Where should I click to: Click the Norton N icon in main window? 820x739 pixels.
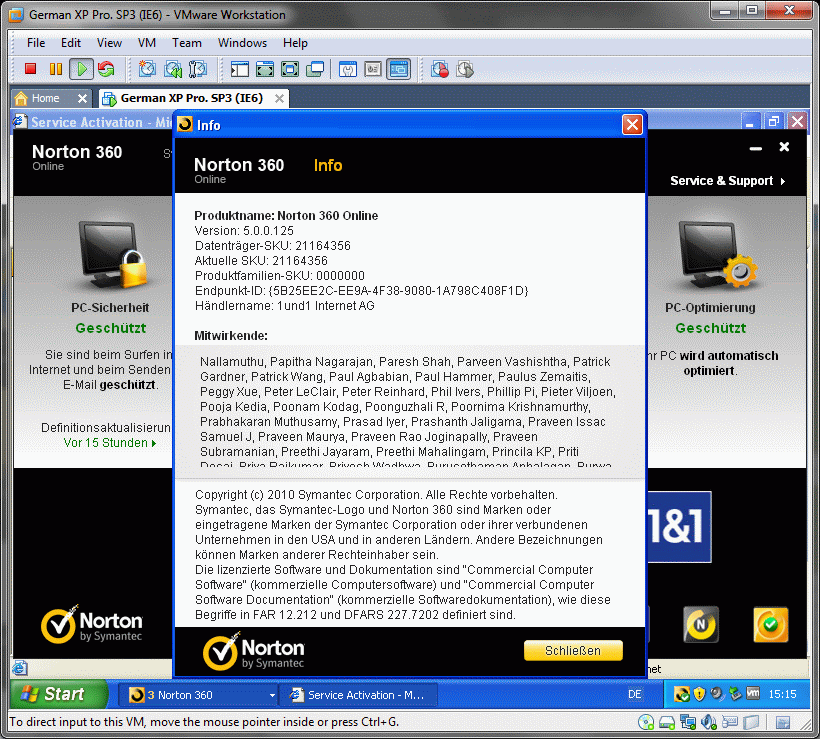click(700, 624)
